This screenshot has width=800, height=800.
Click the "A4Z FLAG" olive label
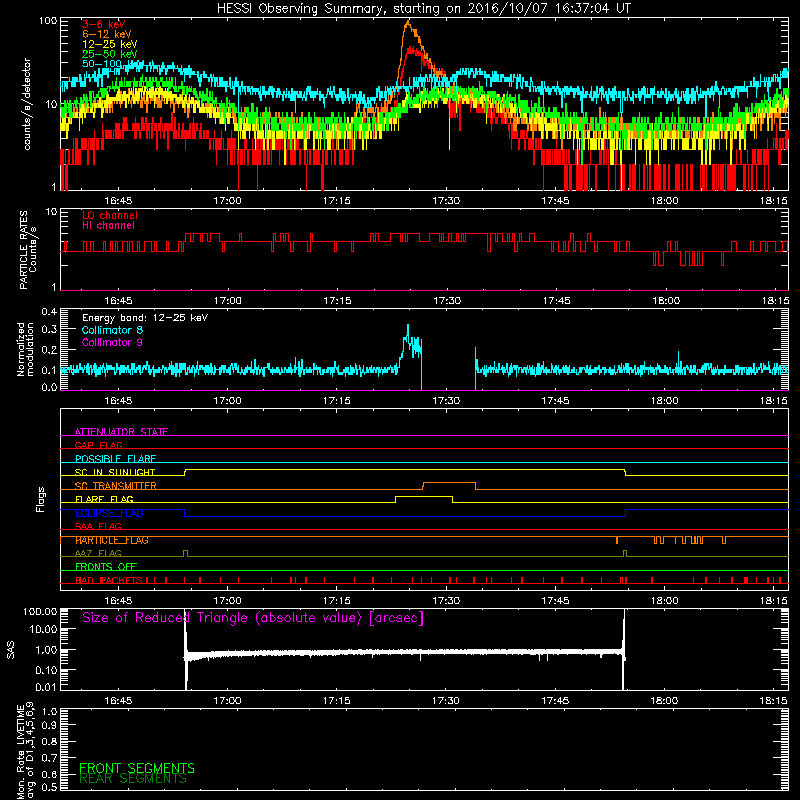[x=98, y=553]
